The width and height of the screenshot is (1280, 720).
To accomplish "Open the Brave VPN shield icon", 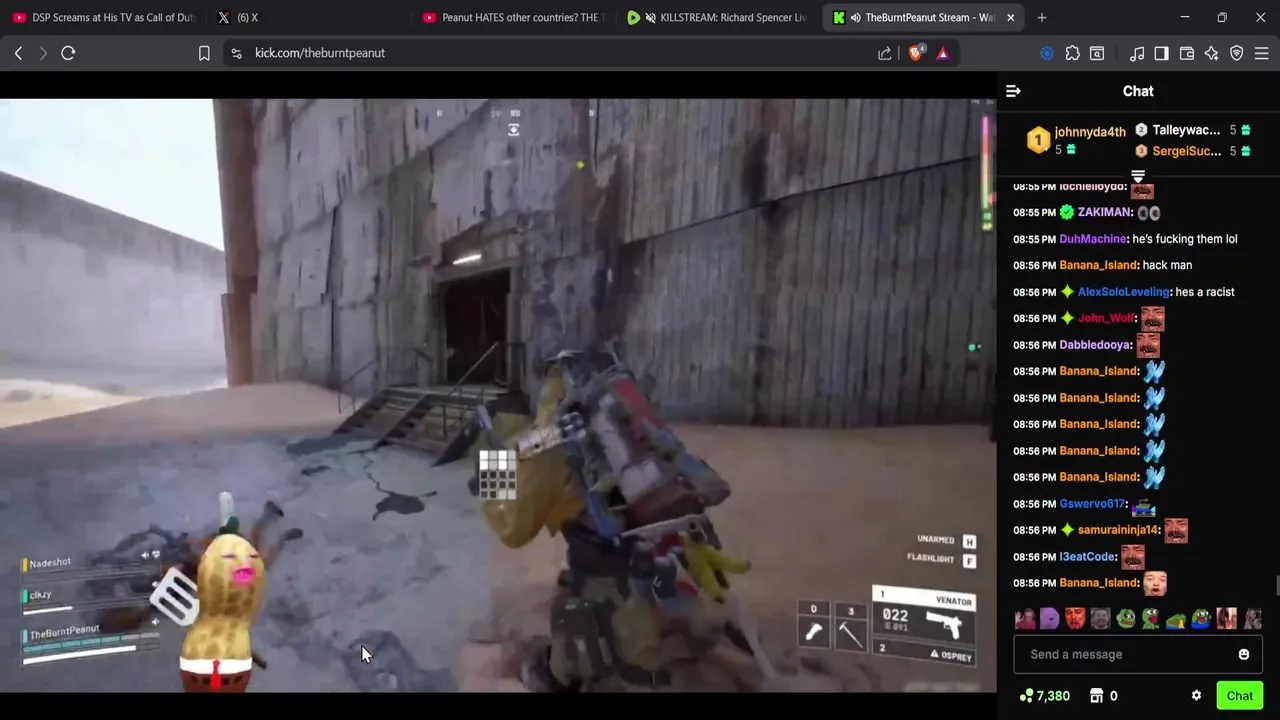I will coord(1237,53).
